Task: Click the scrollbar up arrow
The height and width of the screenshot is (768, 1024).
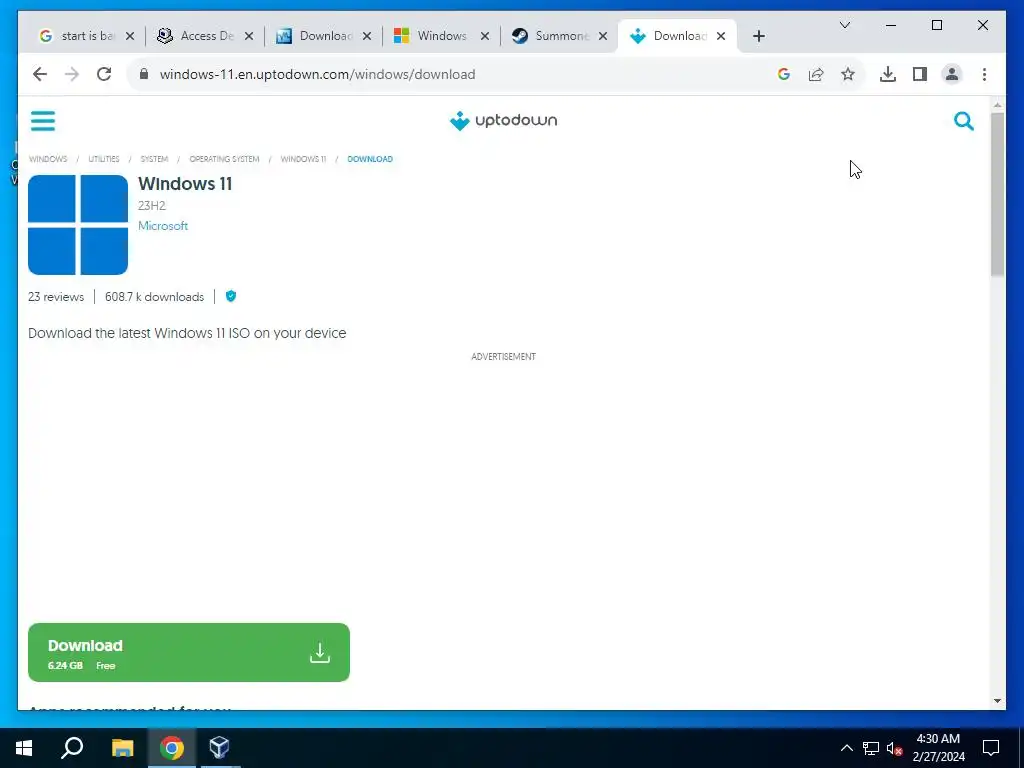Action: [x=997, y=105]
